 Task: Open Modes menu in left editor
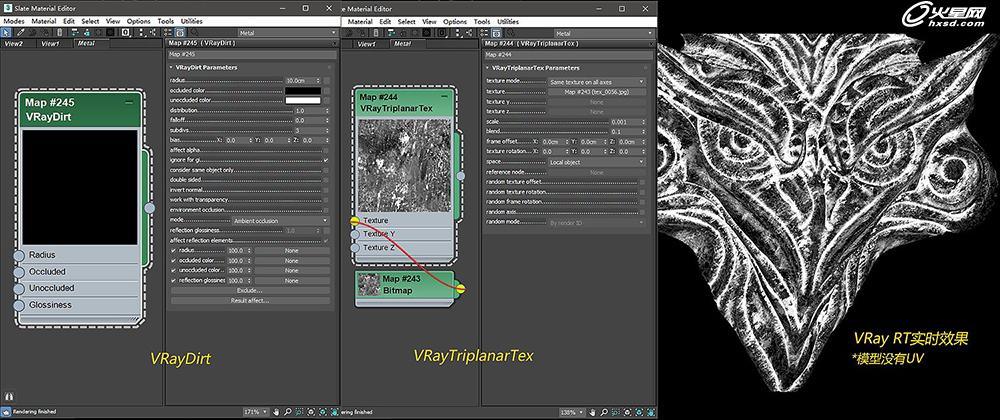tap(14, 21)
